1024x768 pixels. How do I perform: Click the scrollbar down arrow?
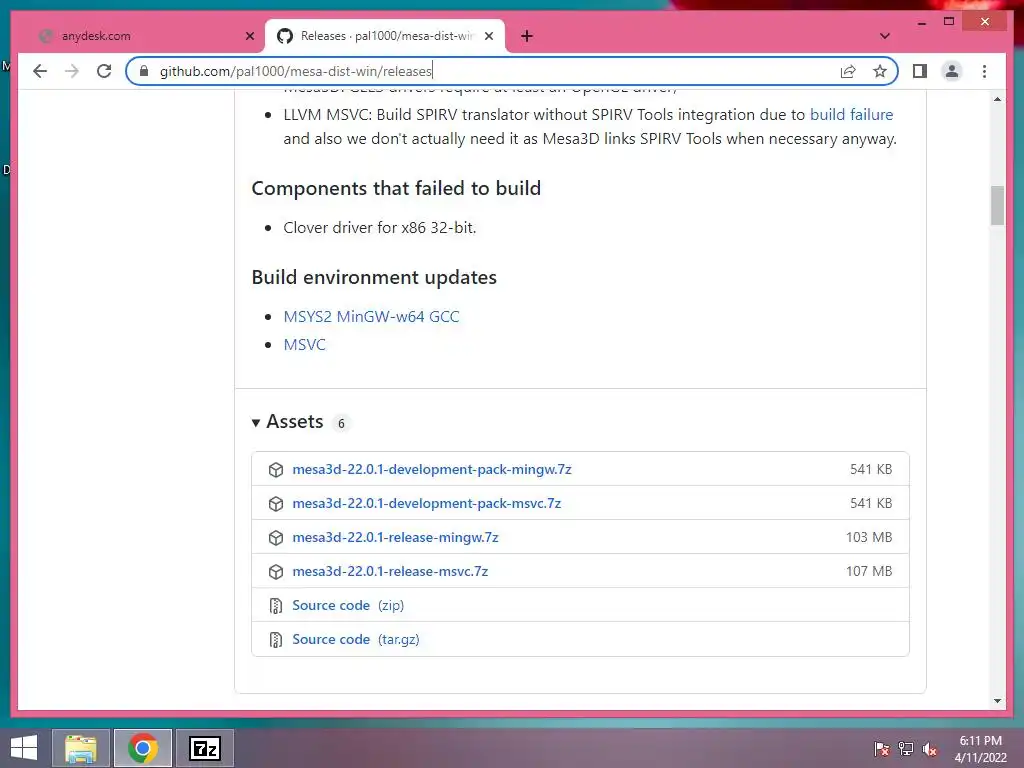[997, 701]
